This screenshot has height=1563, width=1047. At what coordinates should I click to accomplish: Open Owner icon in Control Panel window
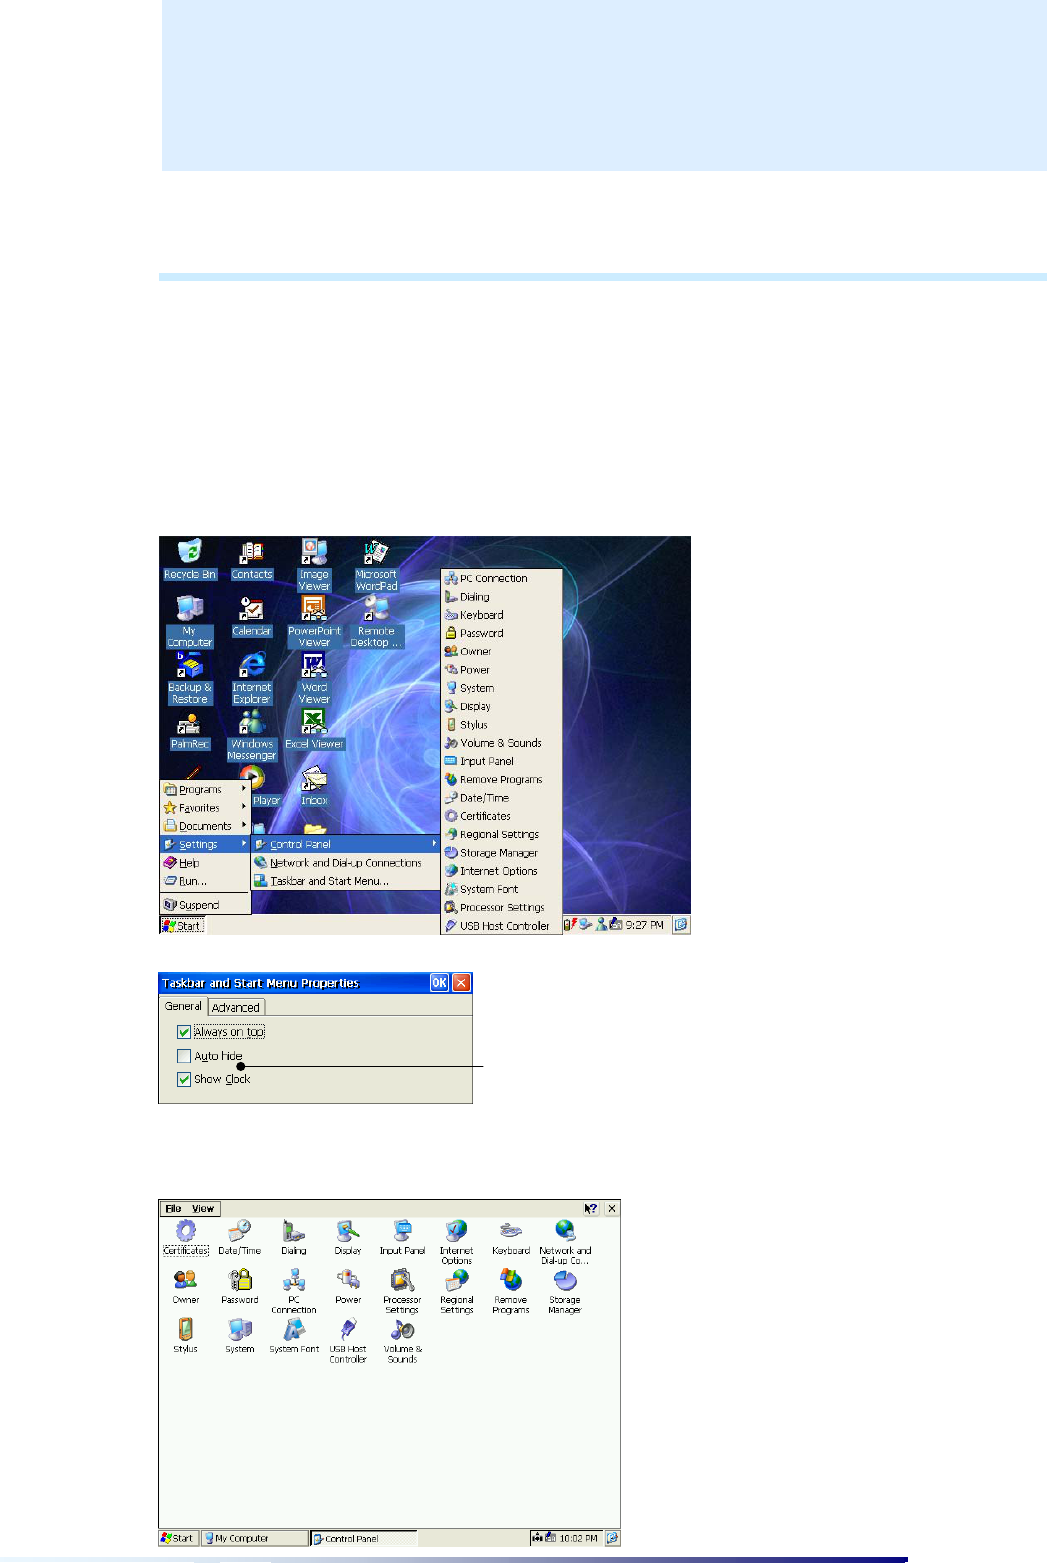186,1286
